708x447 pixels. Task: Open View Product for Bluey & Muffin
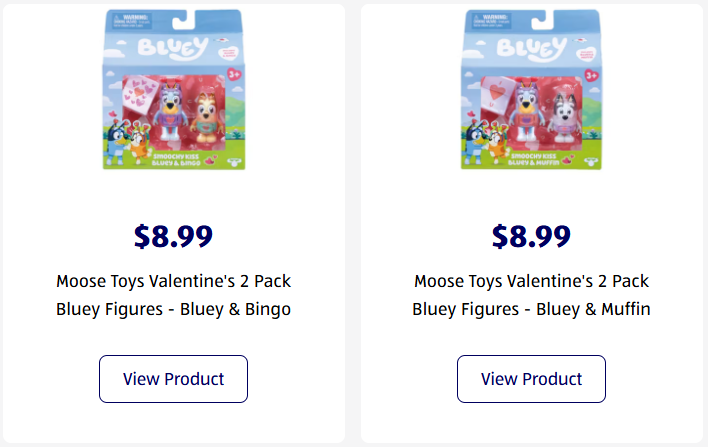pos(531,379)
